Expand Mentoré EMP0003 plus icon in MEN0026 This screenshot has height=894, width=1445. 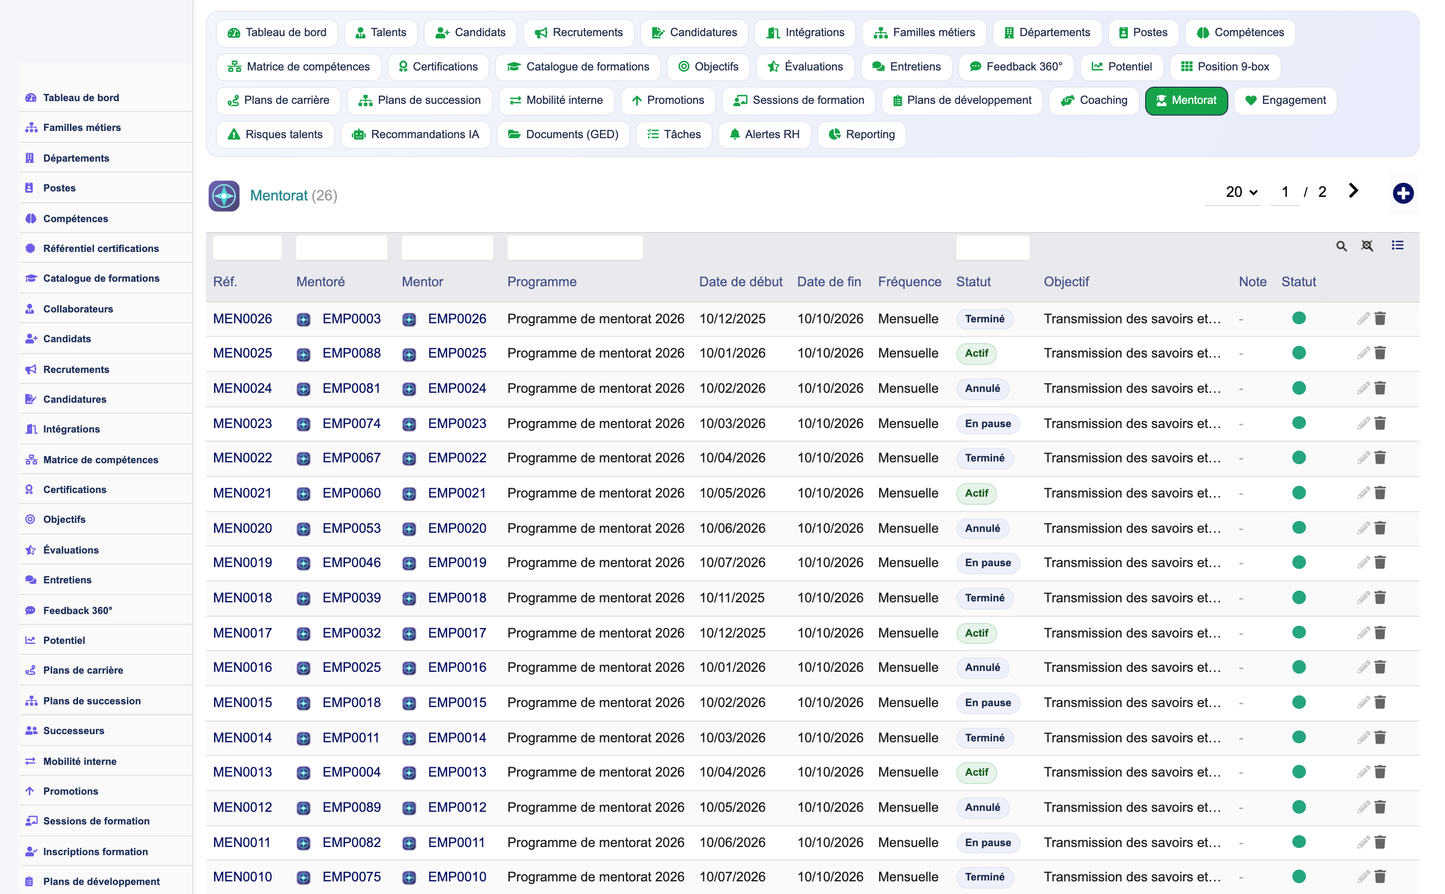point(303,320)
